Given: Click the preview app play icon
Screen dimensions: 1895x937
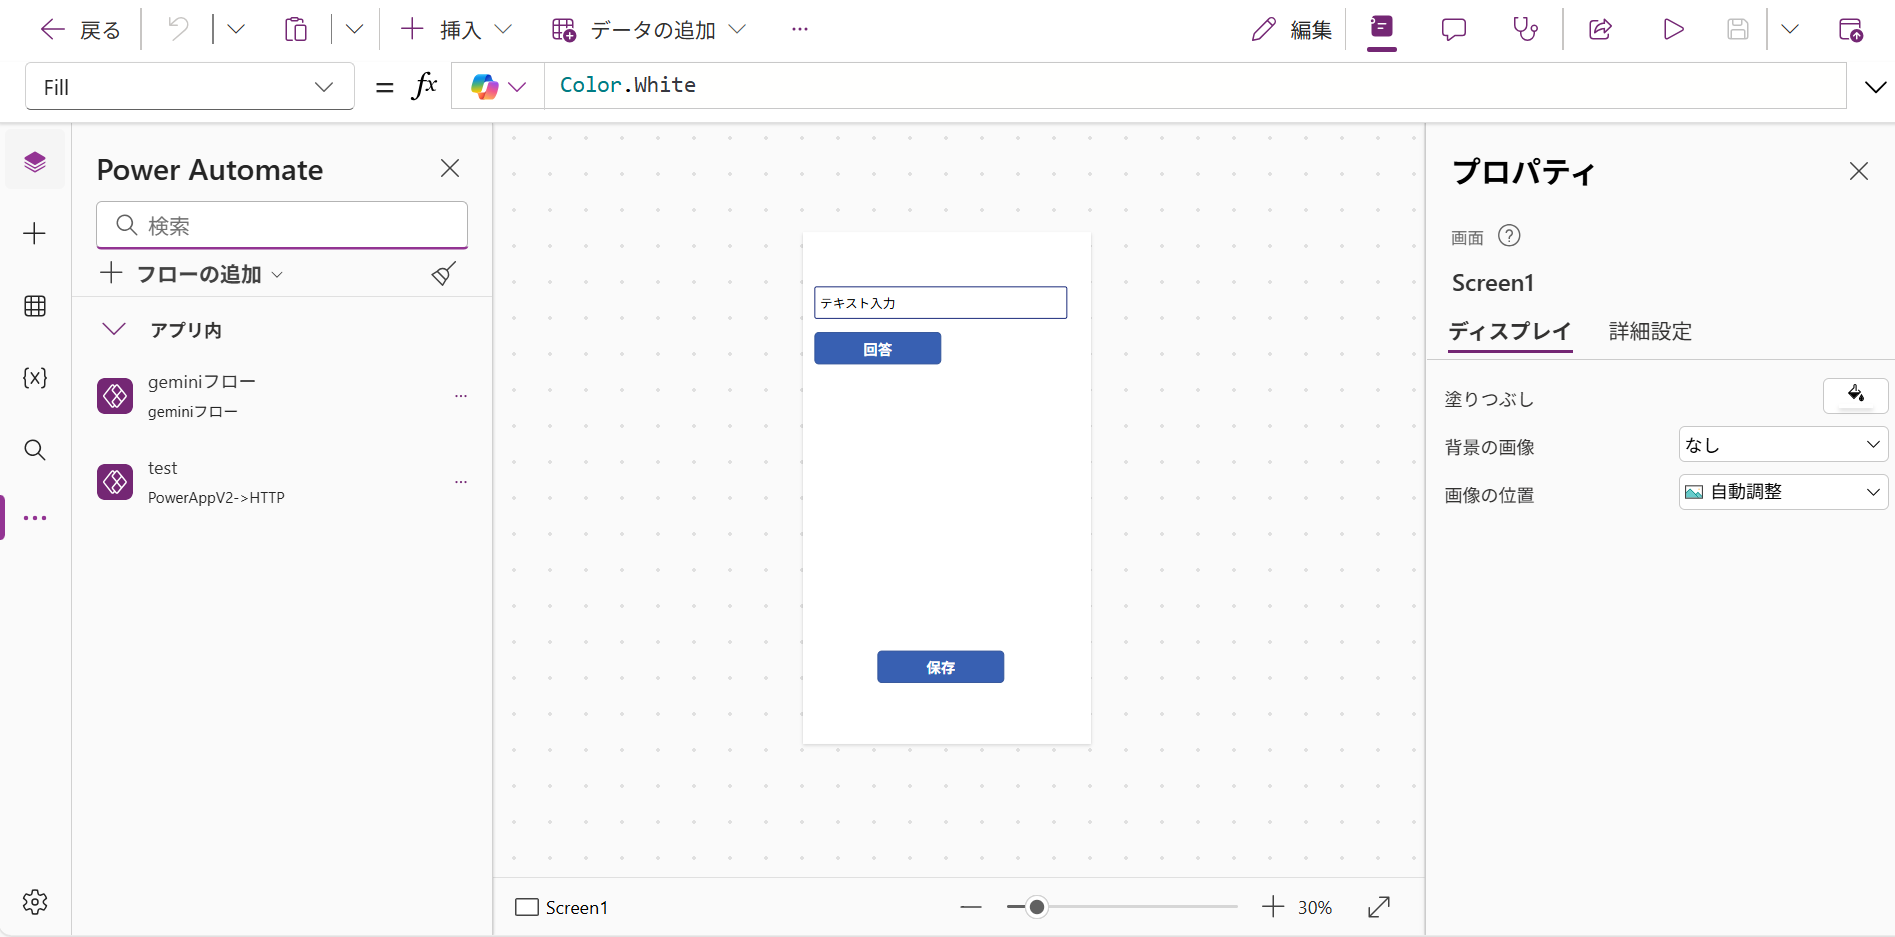Looking at the screenshot, I should (1673, 29).
